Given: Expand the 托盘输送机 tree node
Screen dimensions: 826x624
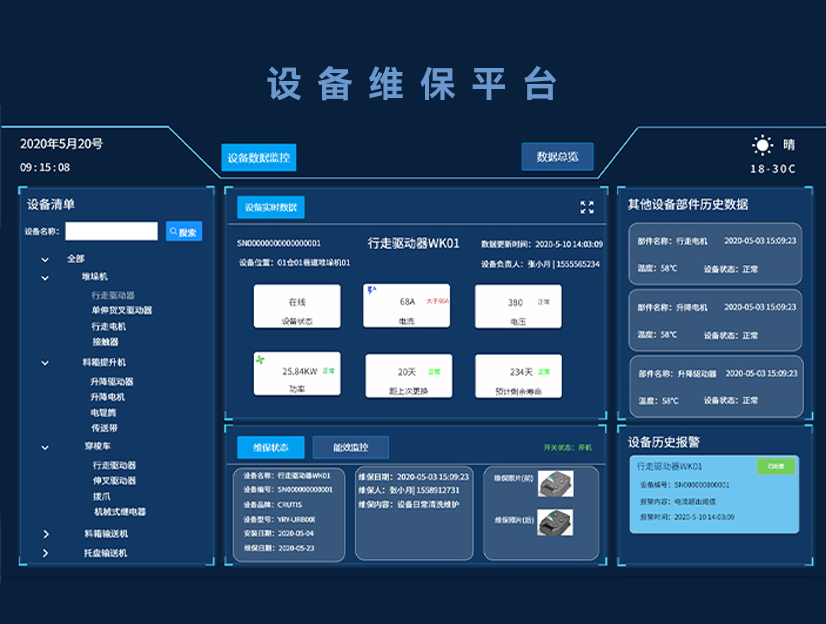Looking at the screenshot, I should point(45,553).
